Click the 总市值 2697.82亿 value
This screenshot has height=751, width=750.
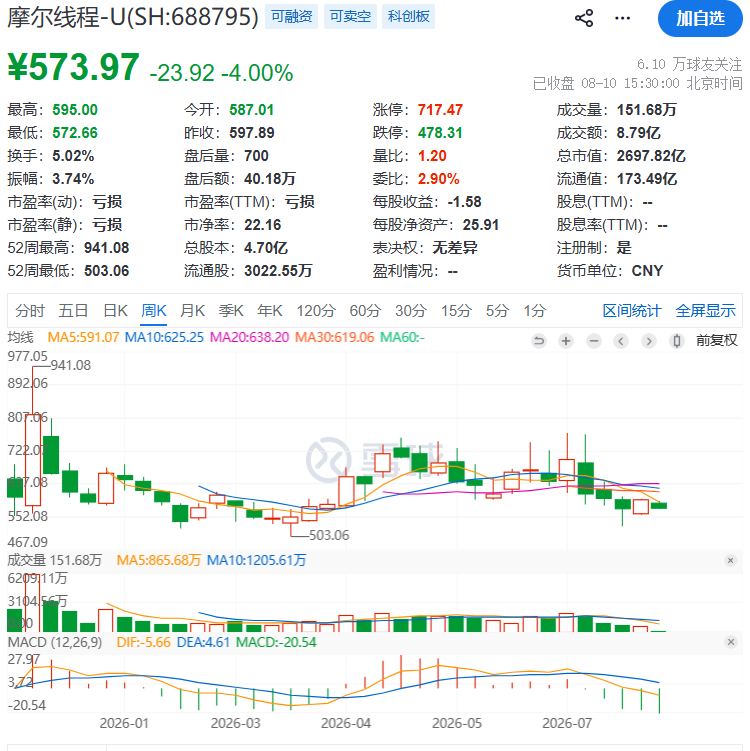pos(651,156)
